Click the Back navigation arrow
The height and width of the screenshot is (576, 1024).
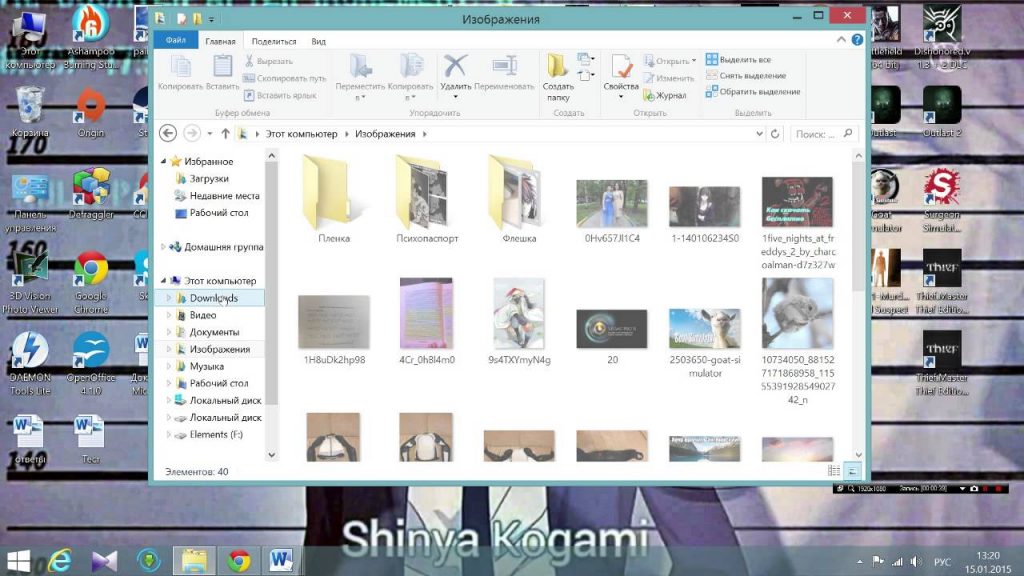click(168, 133)
